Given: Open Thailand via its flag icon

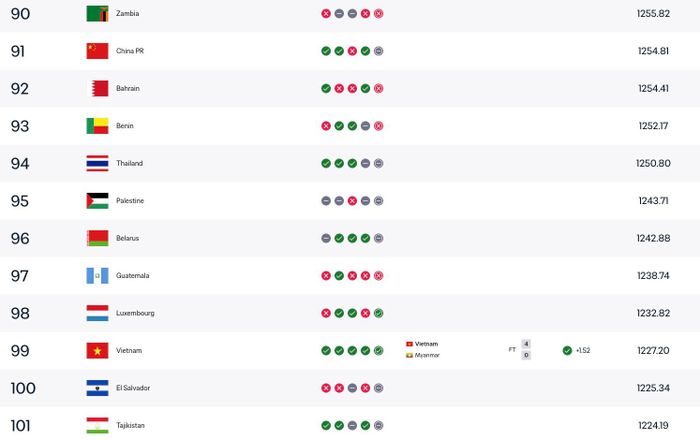Looking at the screenshot, I should click(97, 163).
